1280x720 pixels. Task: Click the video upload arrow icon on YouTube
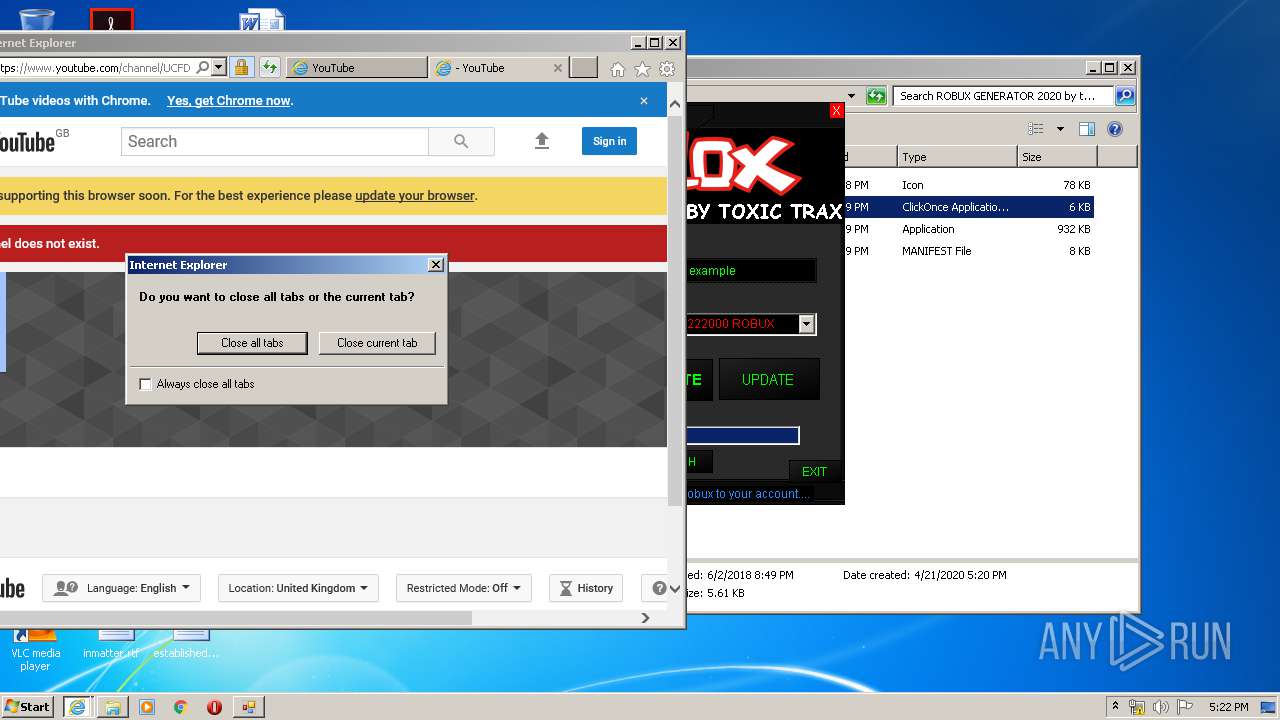point(541,141)
